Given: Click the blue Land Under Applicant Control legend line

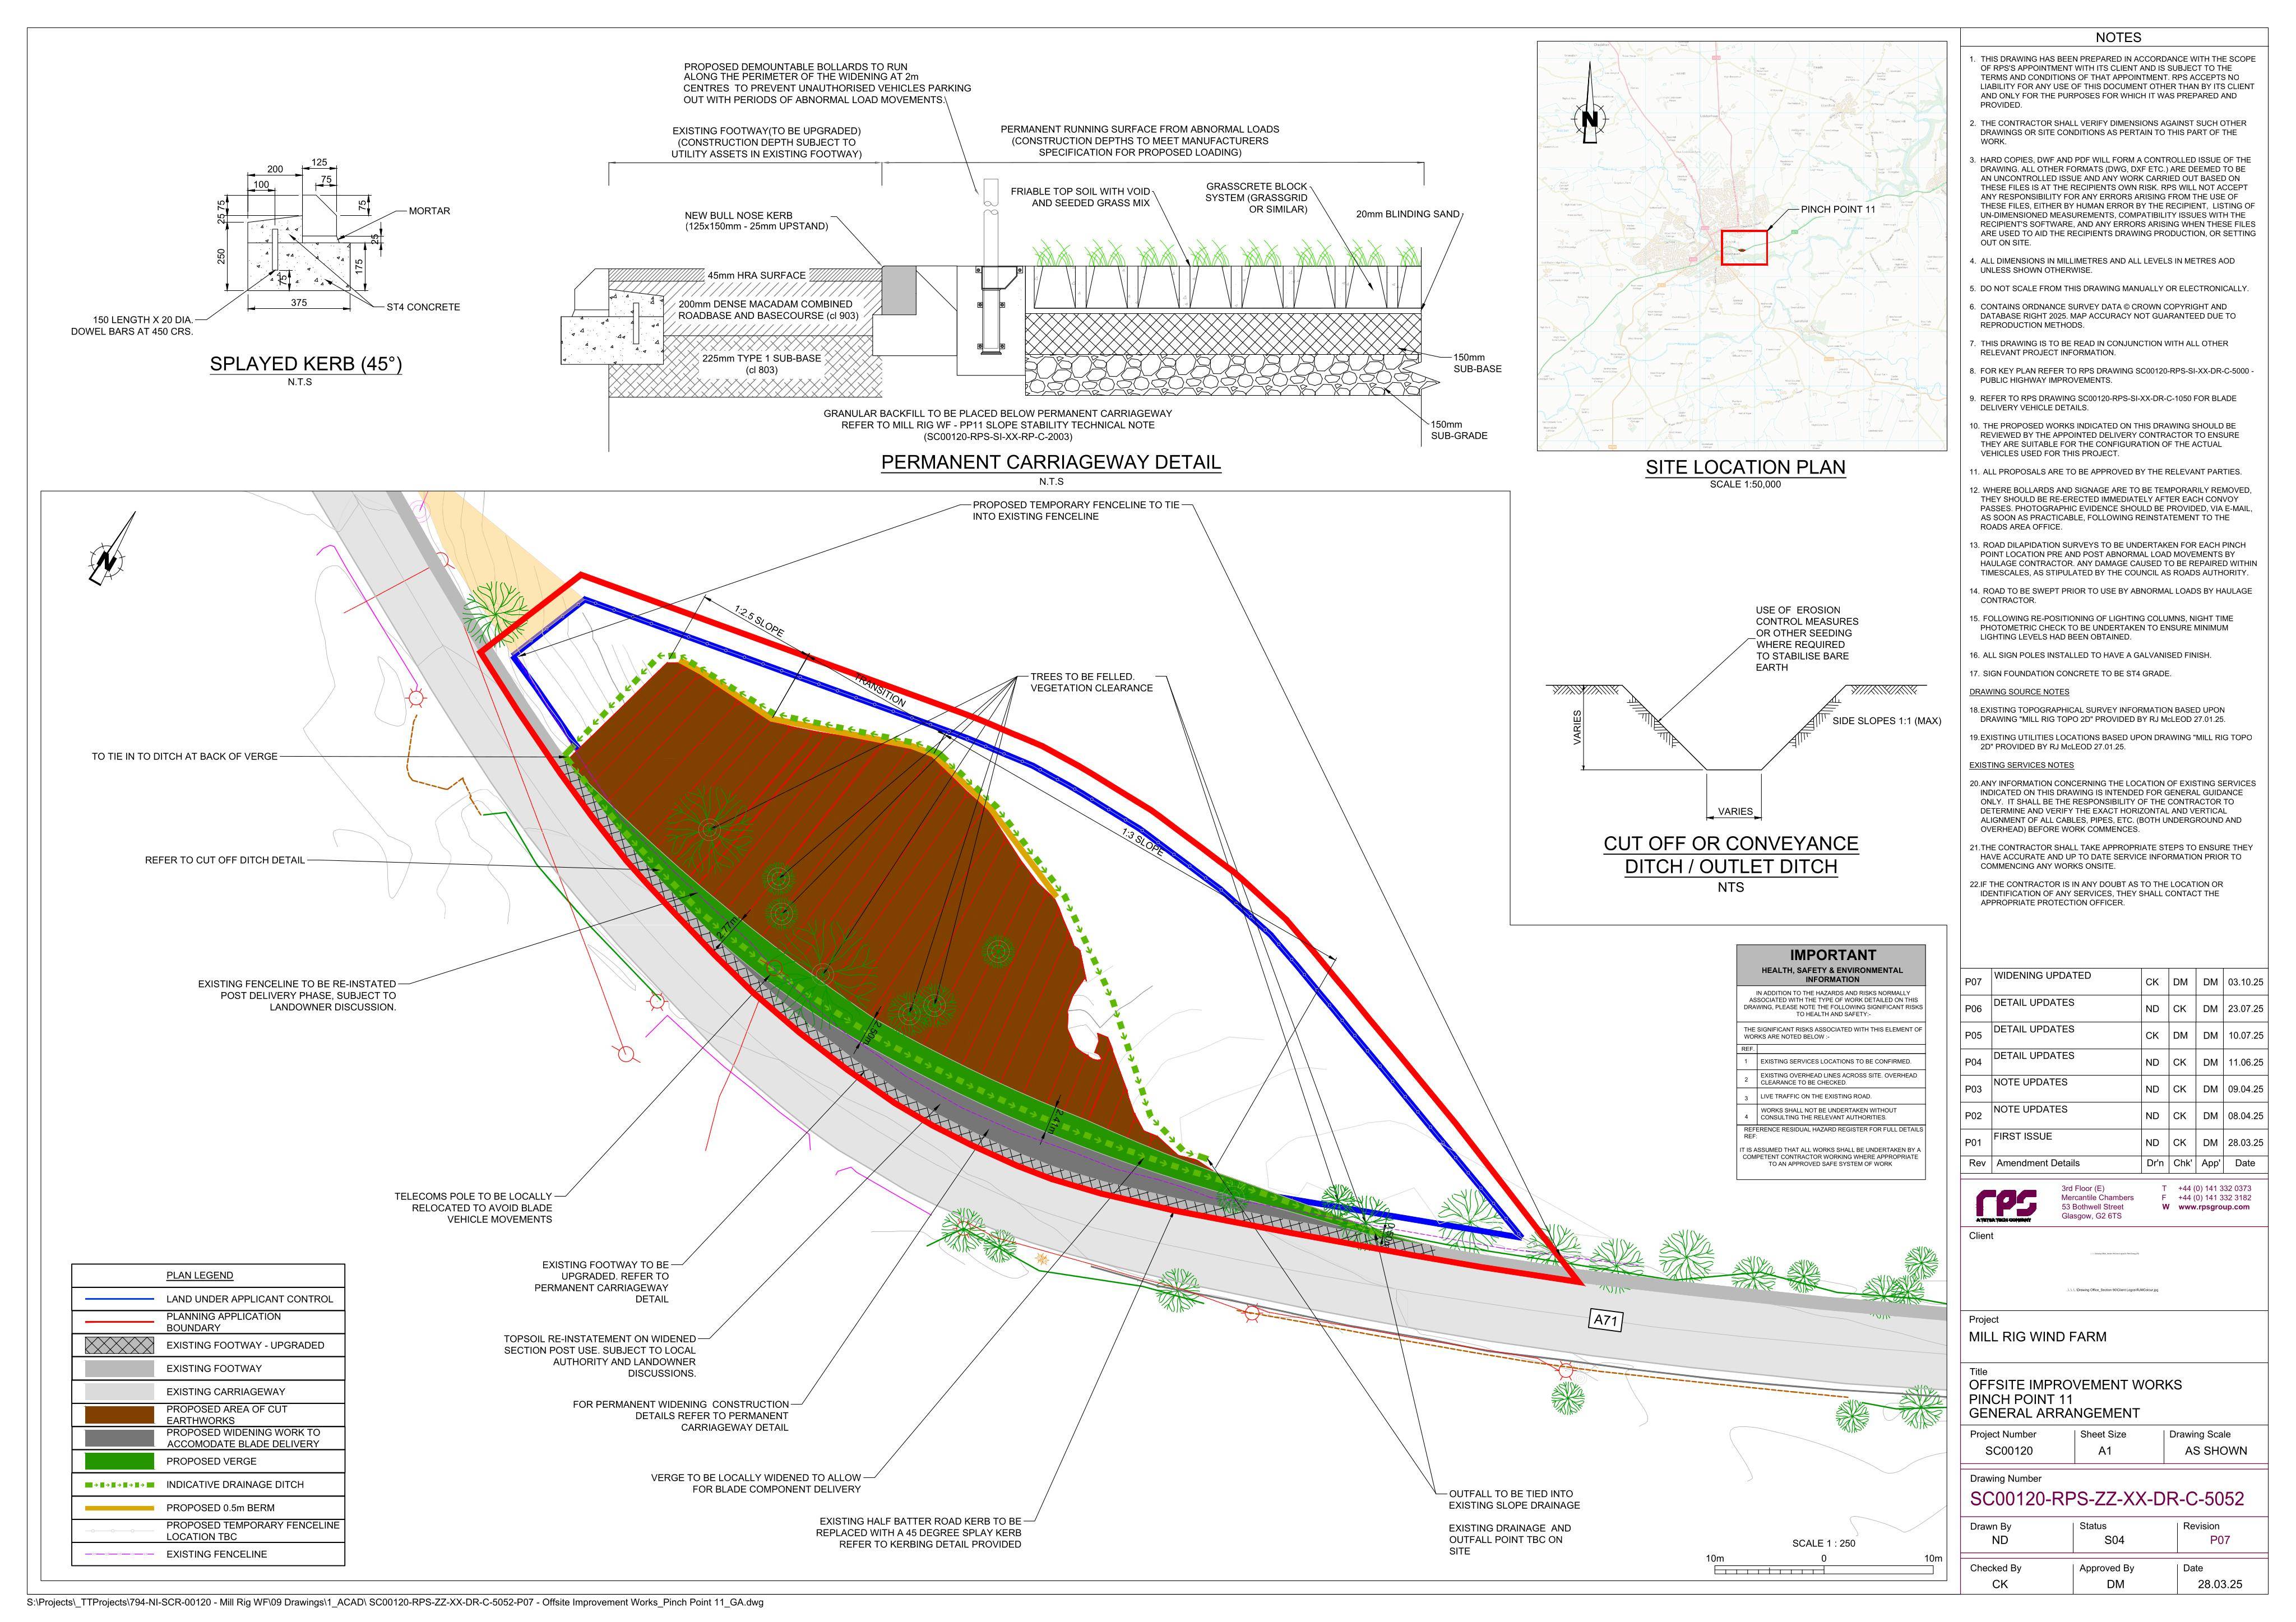Looking at the screenshot, I should pos(119,1299).
